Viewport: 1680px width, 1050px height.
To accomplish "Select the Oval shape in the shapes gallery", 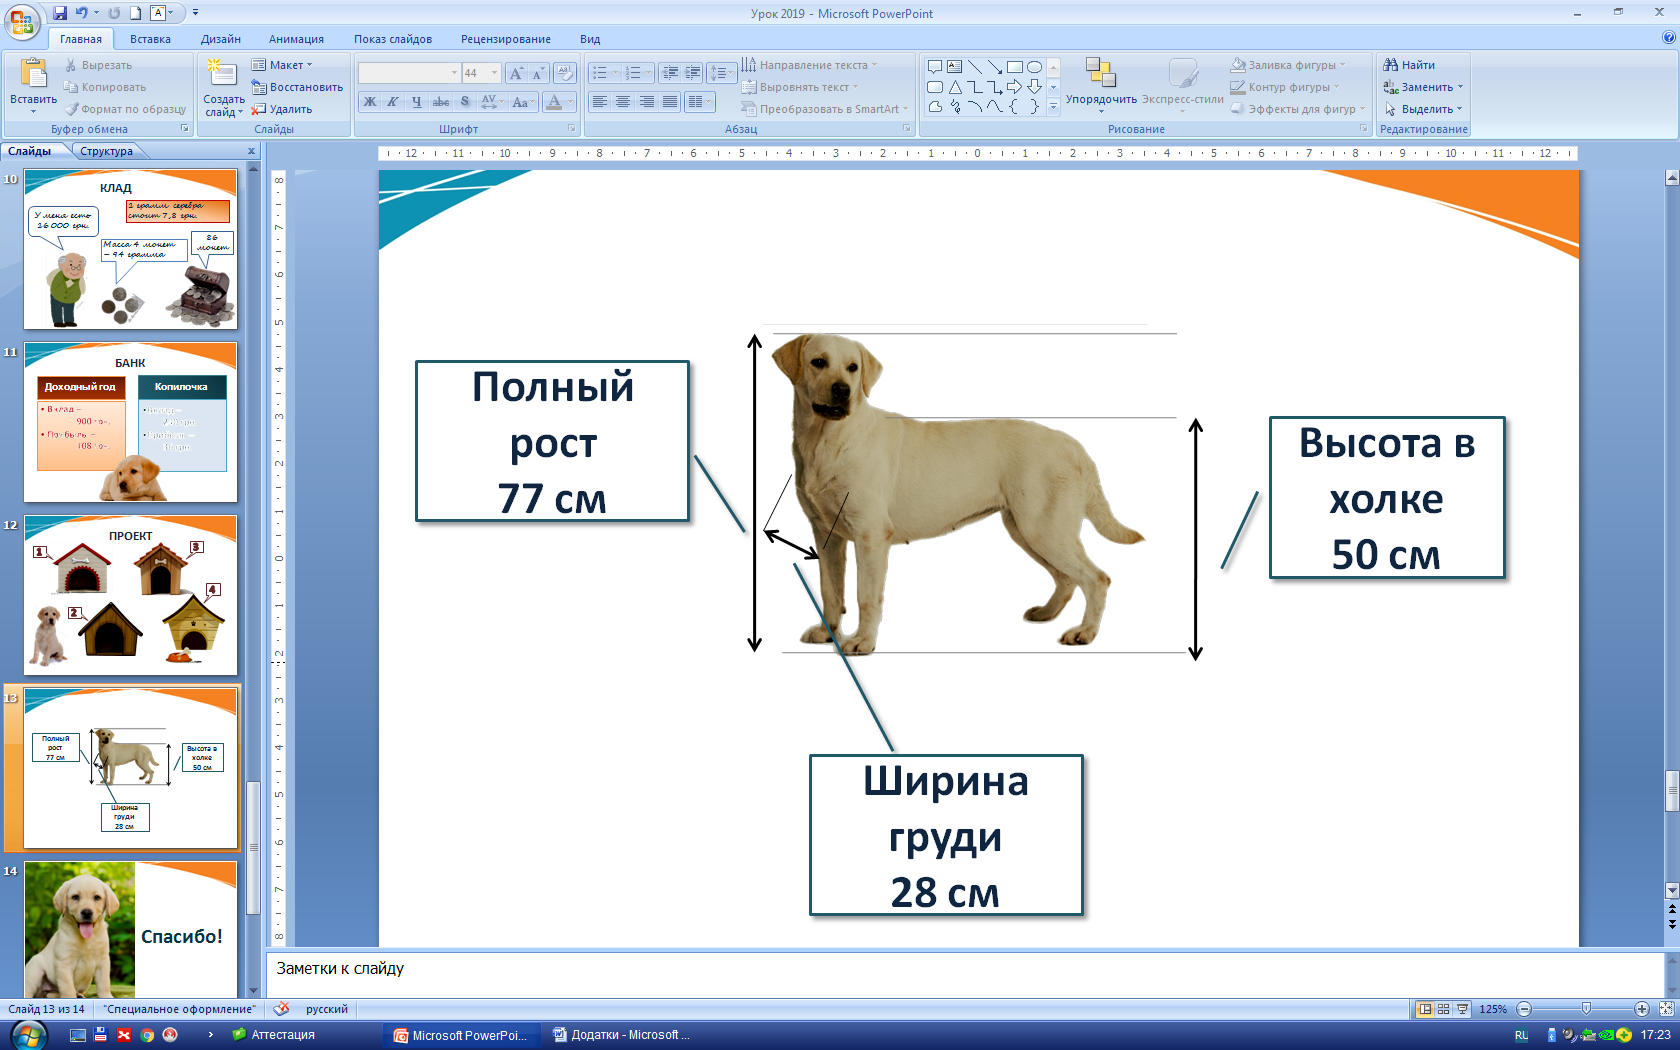I will click(x=1034, y=67).
